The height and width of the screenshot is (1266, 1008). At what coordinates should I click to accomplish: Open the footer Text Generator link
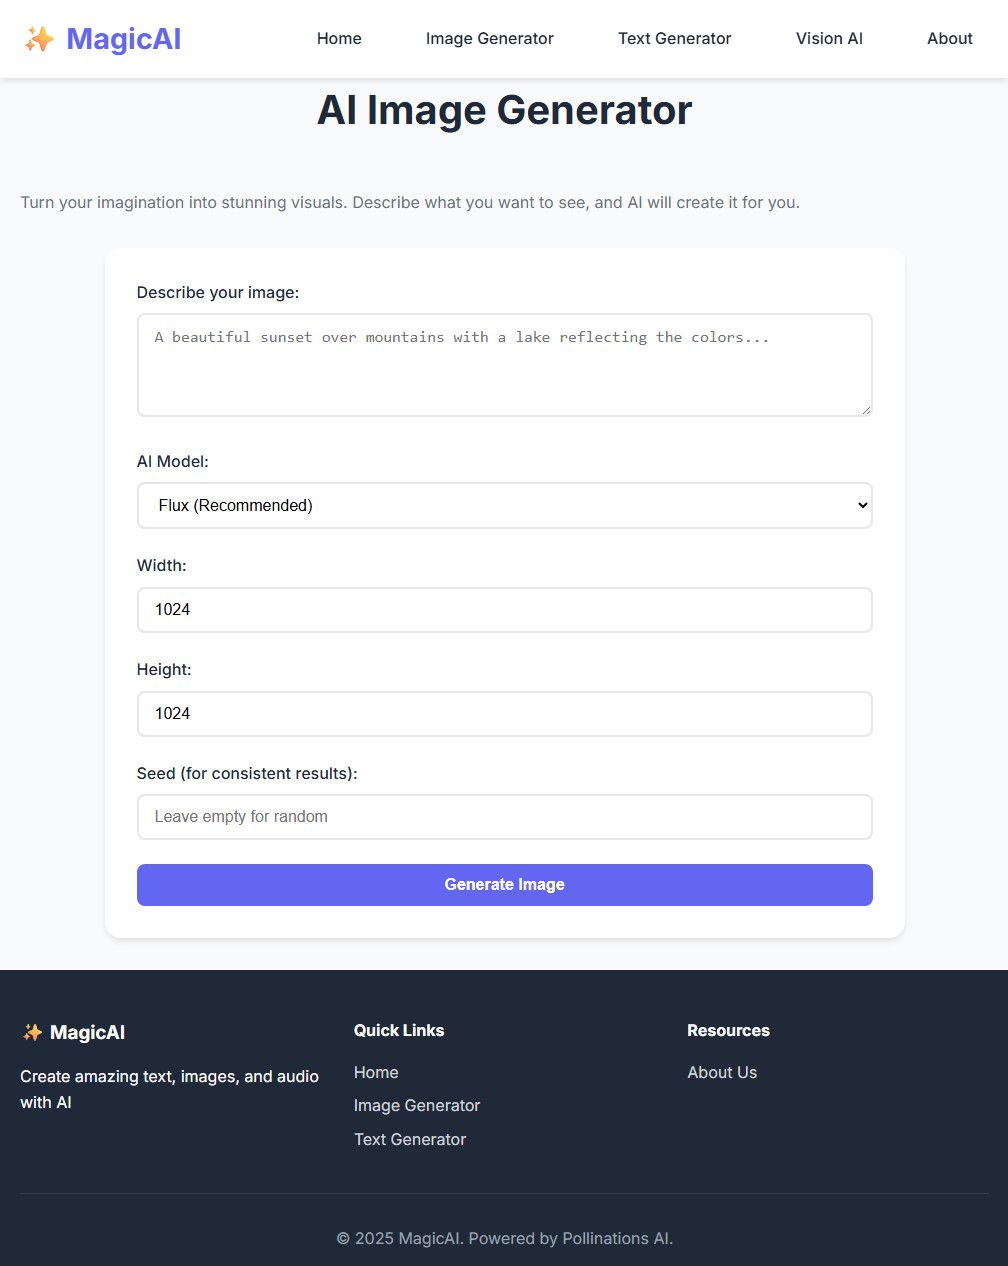[x=410, y=1139]
